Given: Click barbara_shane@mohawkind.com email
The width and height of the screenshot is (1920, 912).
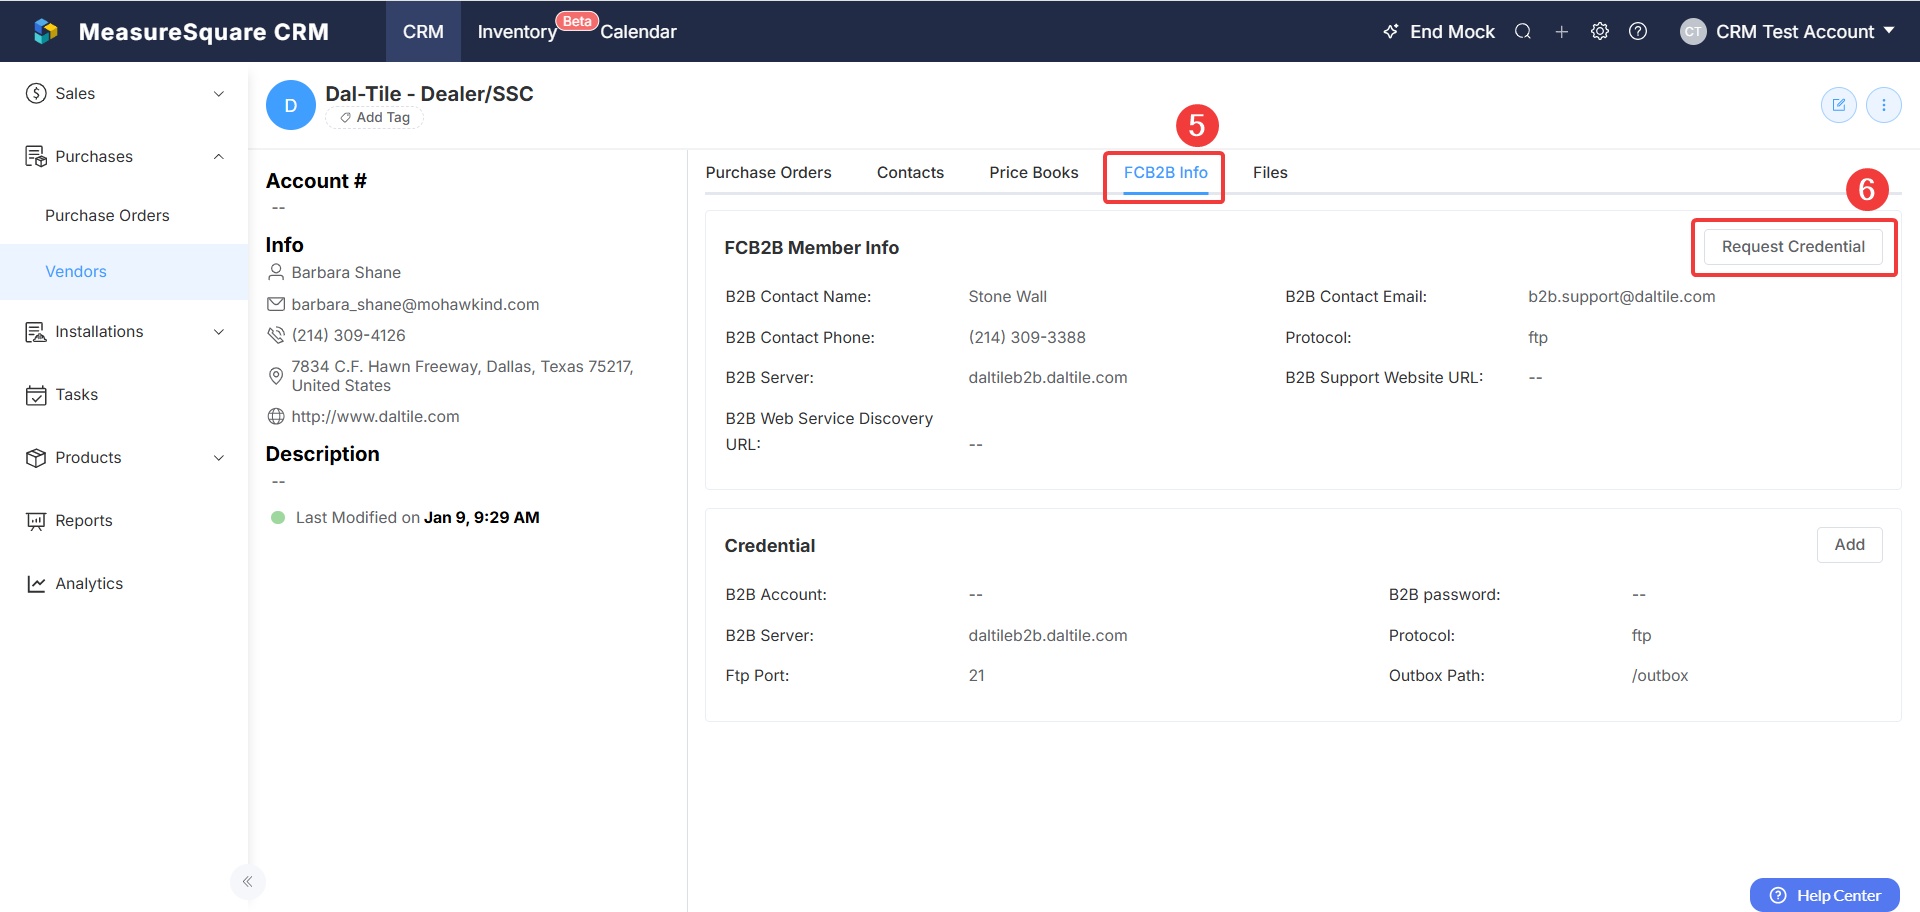Looking at the screenshot, I should coord(415,304).
